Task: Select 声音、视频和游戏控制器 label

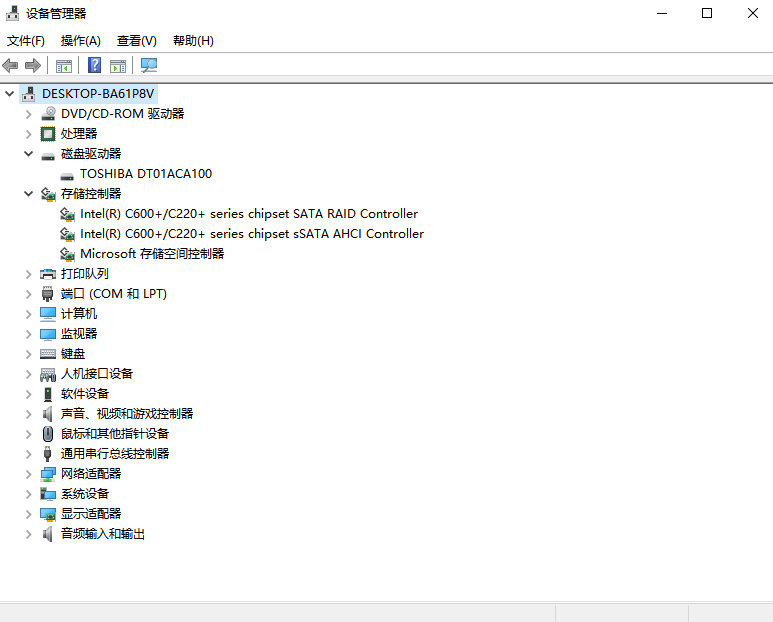Action: 127,414
